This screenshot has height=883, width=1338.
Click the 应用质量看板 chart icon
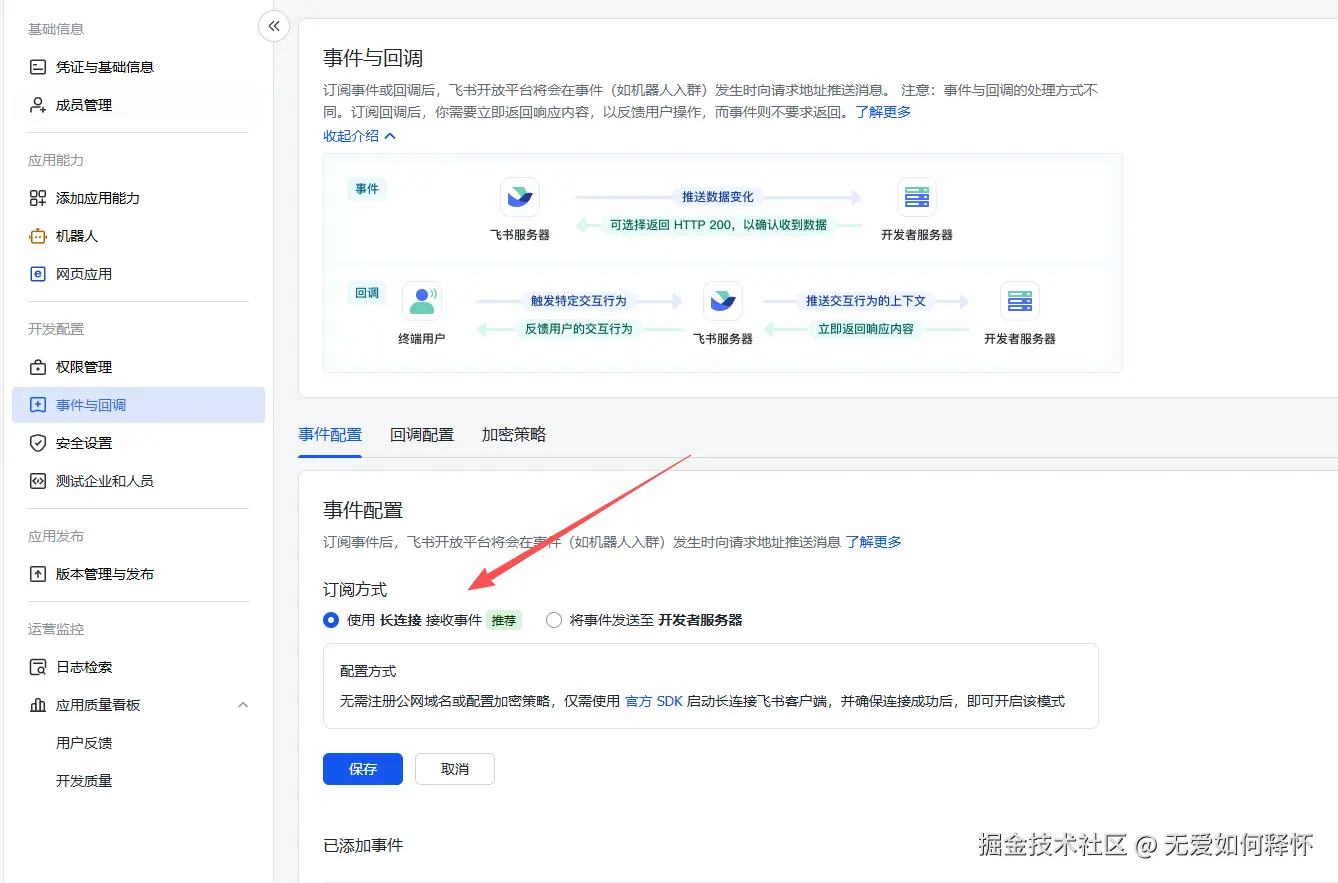click(x=38, y=705)
